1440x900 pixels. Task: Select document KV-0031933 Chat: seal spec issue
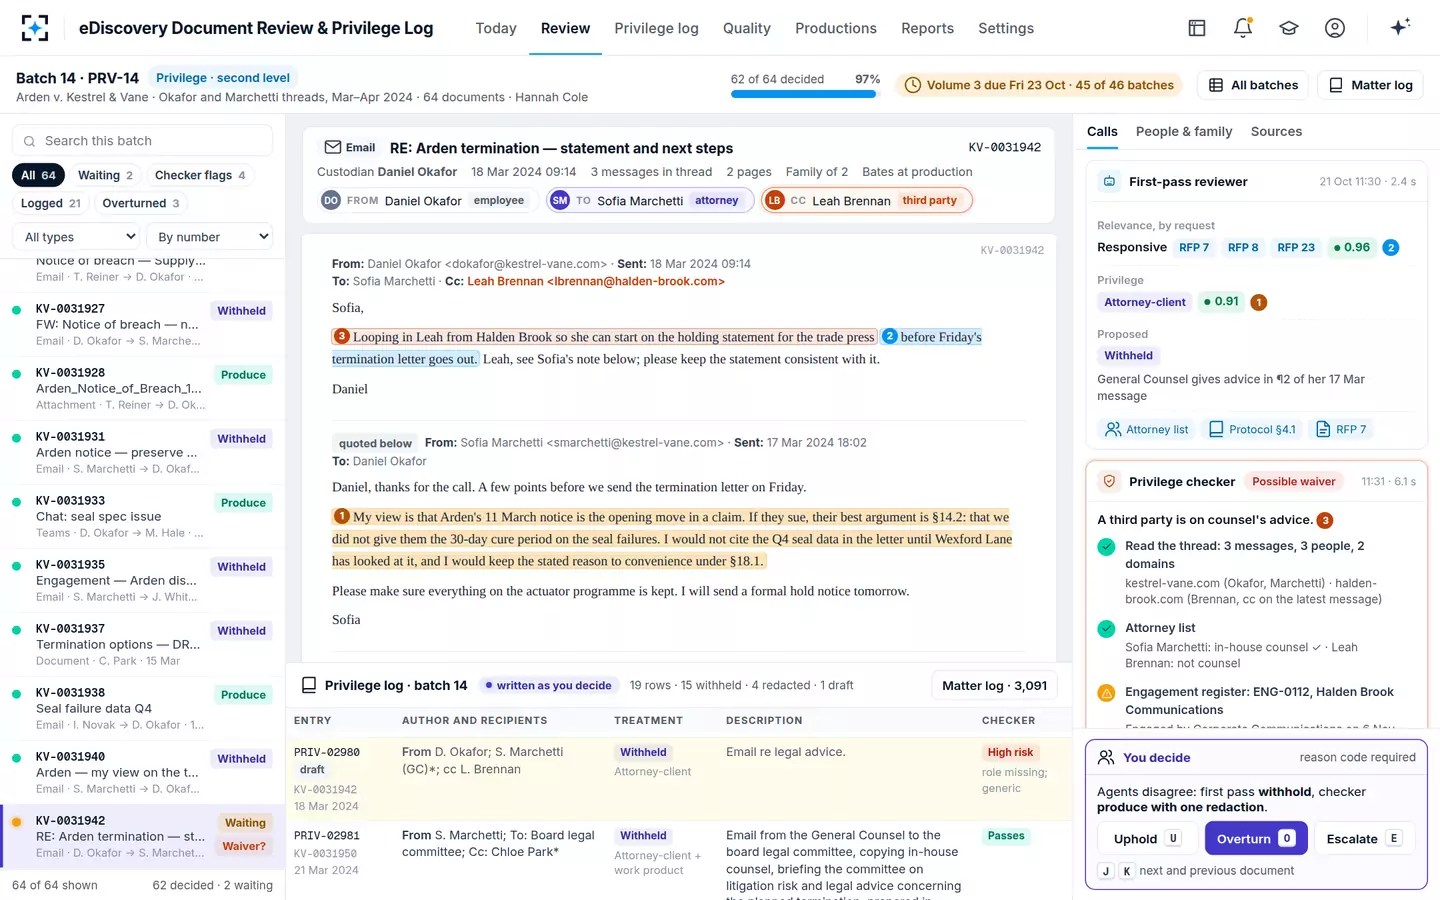(142, 517)
